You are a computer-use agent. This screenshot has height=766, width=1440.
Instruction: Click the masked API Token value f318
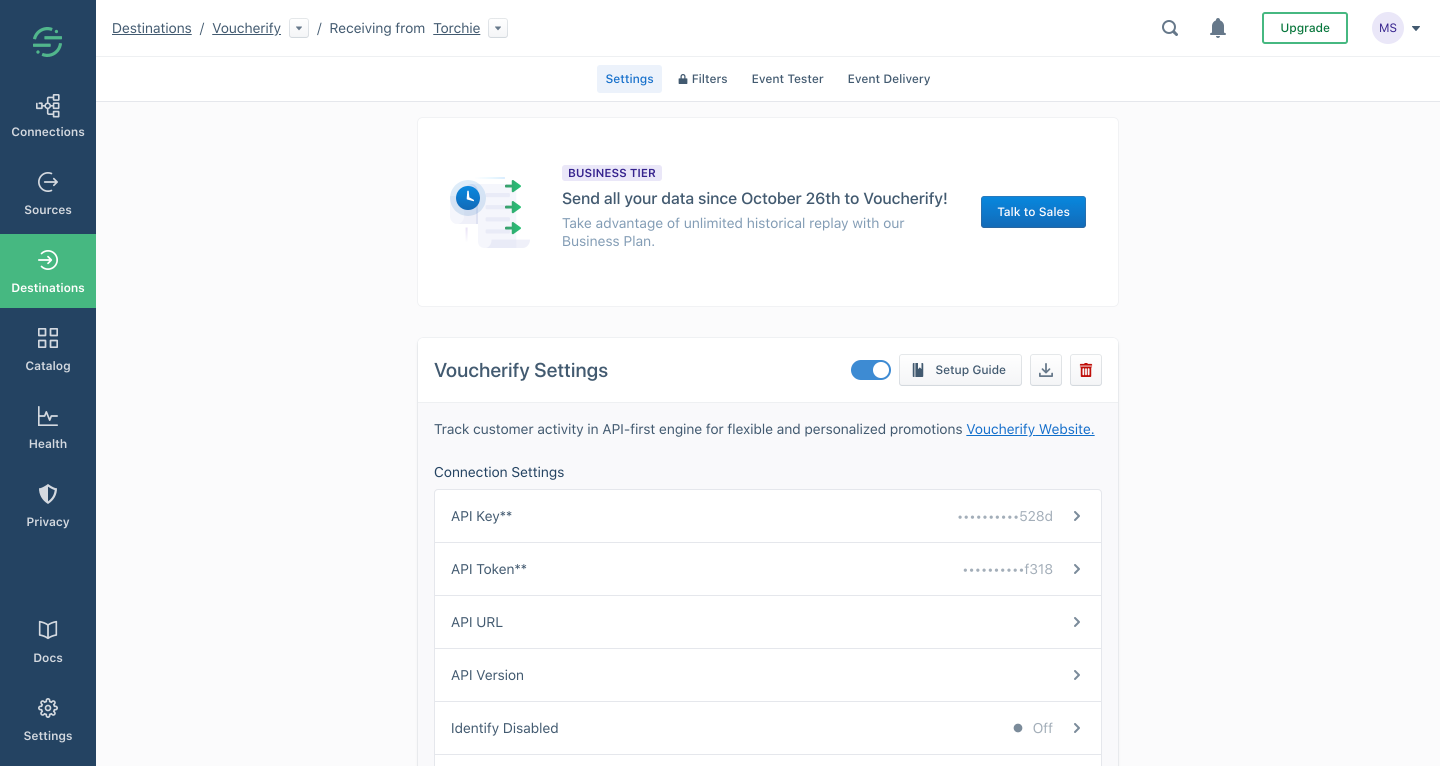tap(1008, 569)
